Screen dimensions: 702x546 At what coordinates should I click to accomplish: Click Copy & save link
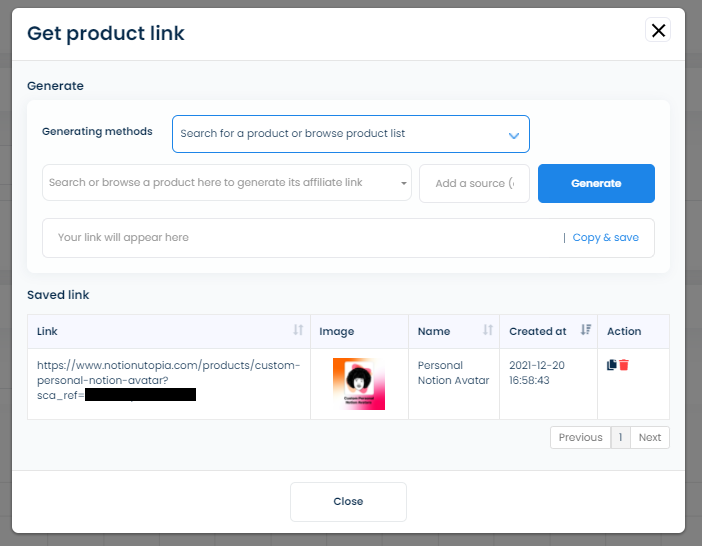tap(605, 238)
